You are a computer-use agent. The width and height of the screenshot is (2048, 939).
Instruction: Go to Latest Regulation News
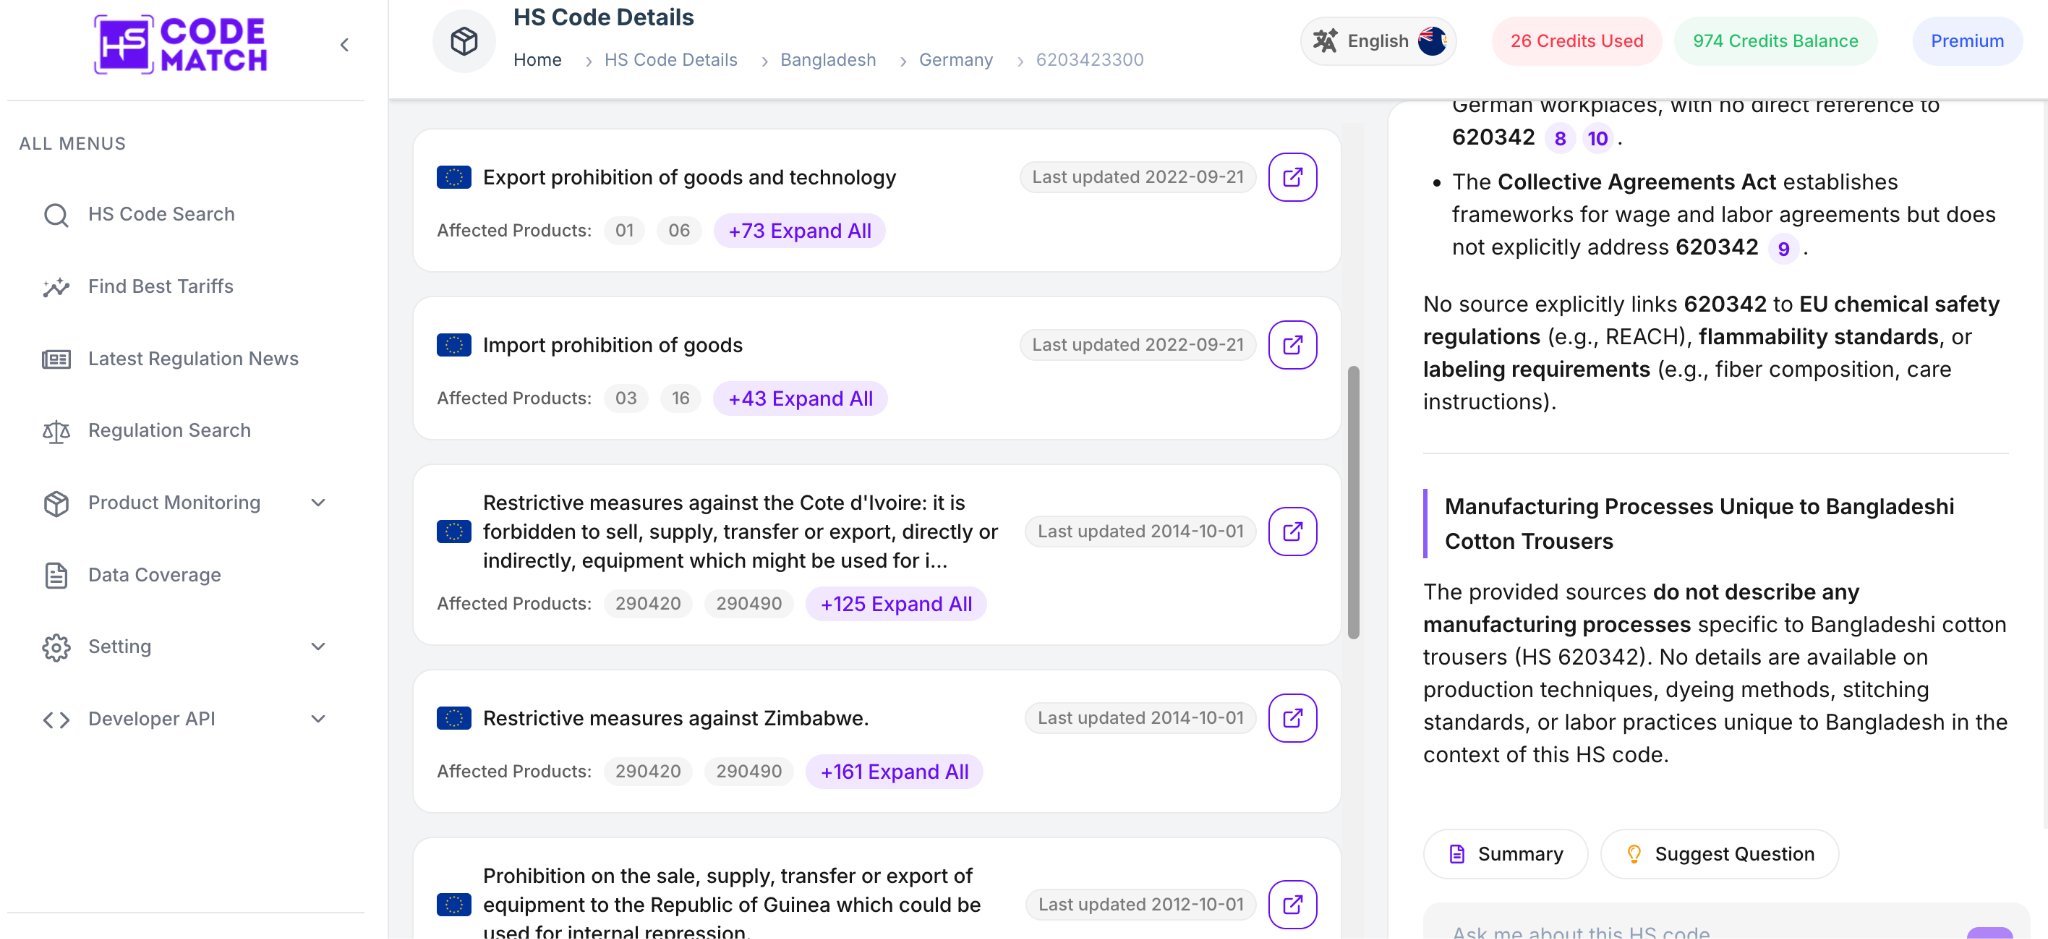[193, 359]
